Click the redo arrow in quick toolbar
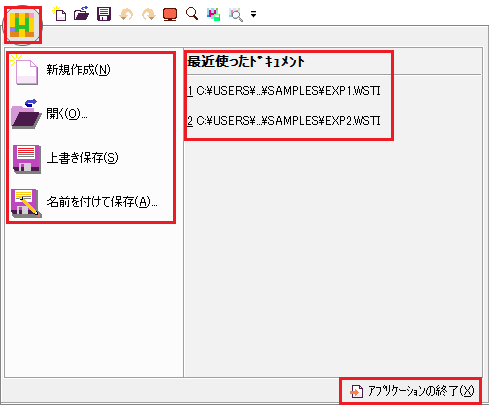 (x=148, y=14)
